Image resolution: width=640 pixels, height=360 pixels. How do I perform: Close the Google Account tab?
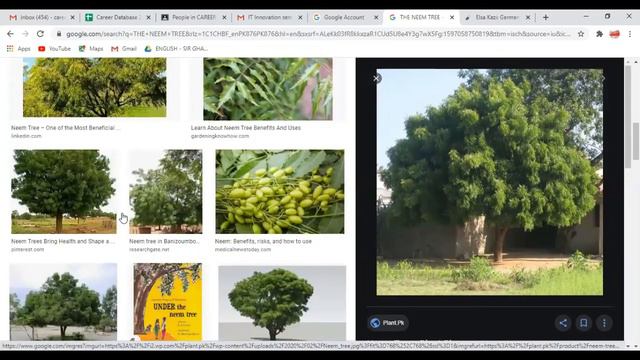[376, 18]
